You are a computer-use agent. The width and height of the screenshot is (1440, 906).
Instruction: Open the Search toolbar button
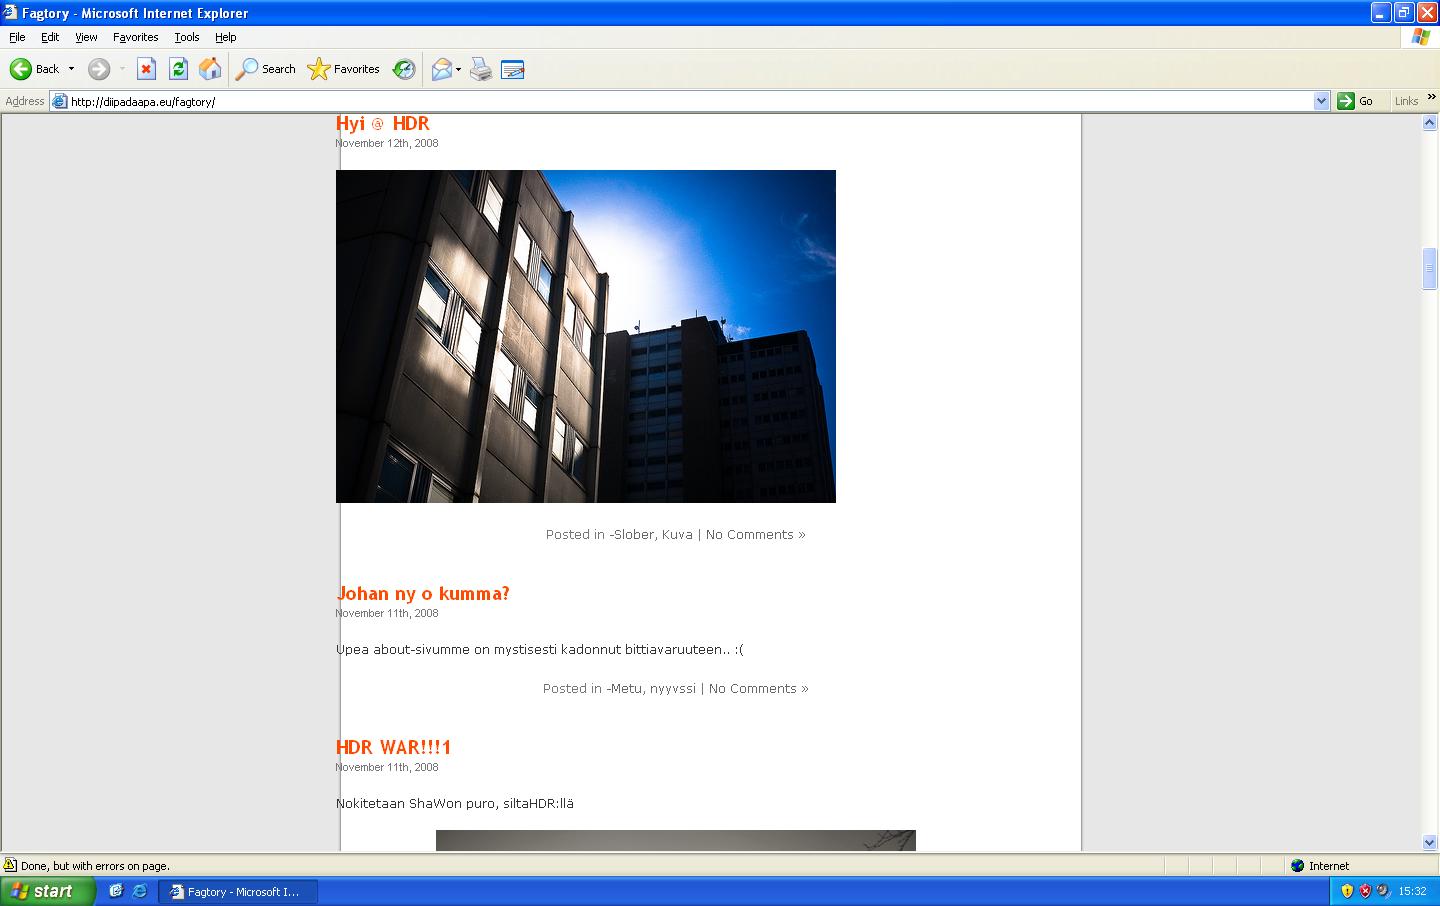pos(266,69)
